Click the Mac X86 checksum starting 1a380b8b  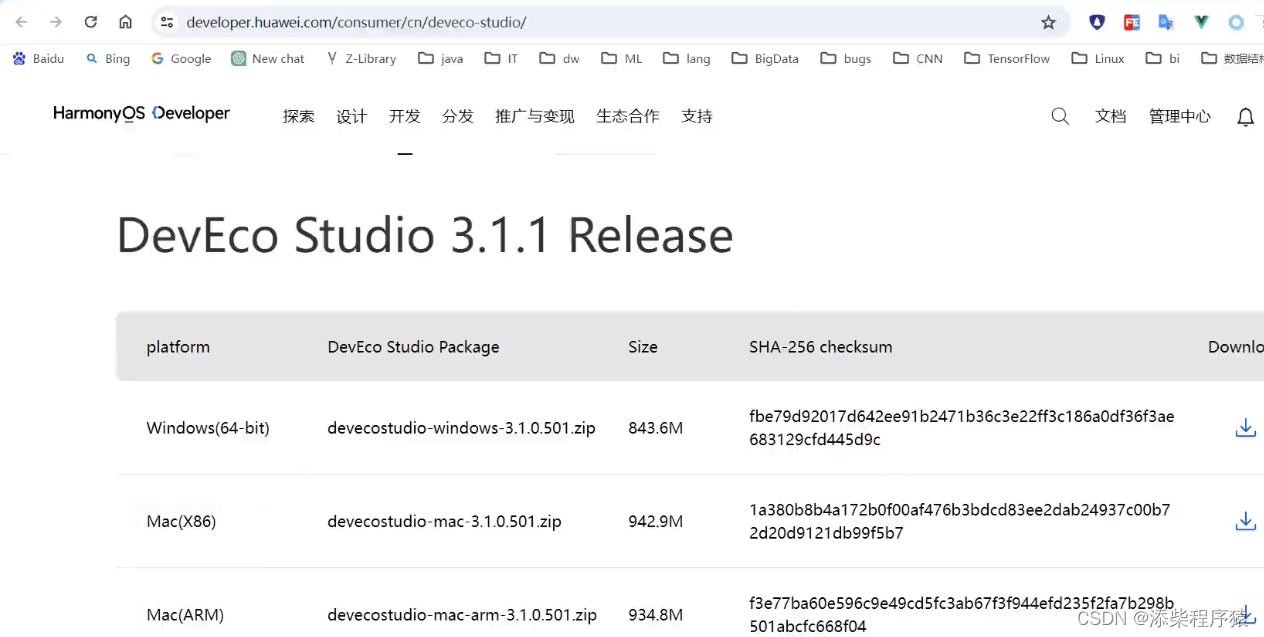(x=959, y=521)
